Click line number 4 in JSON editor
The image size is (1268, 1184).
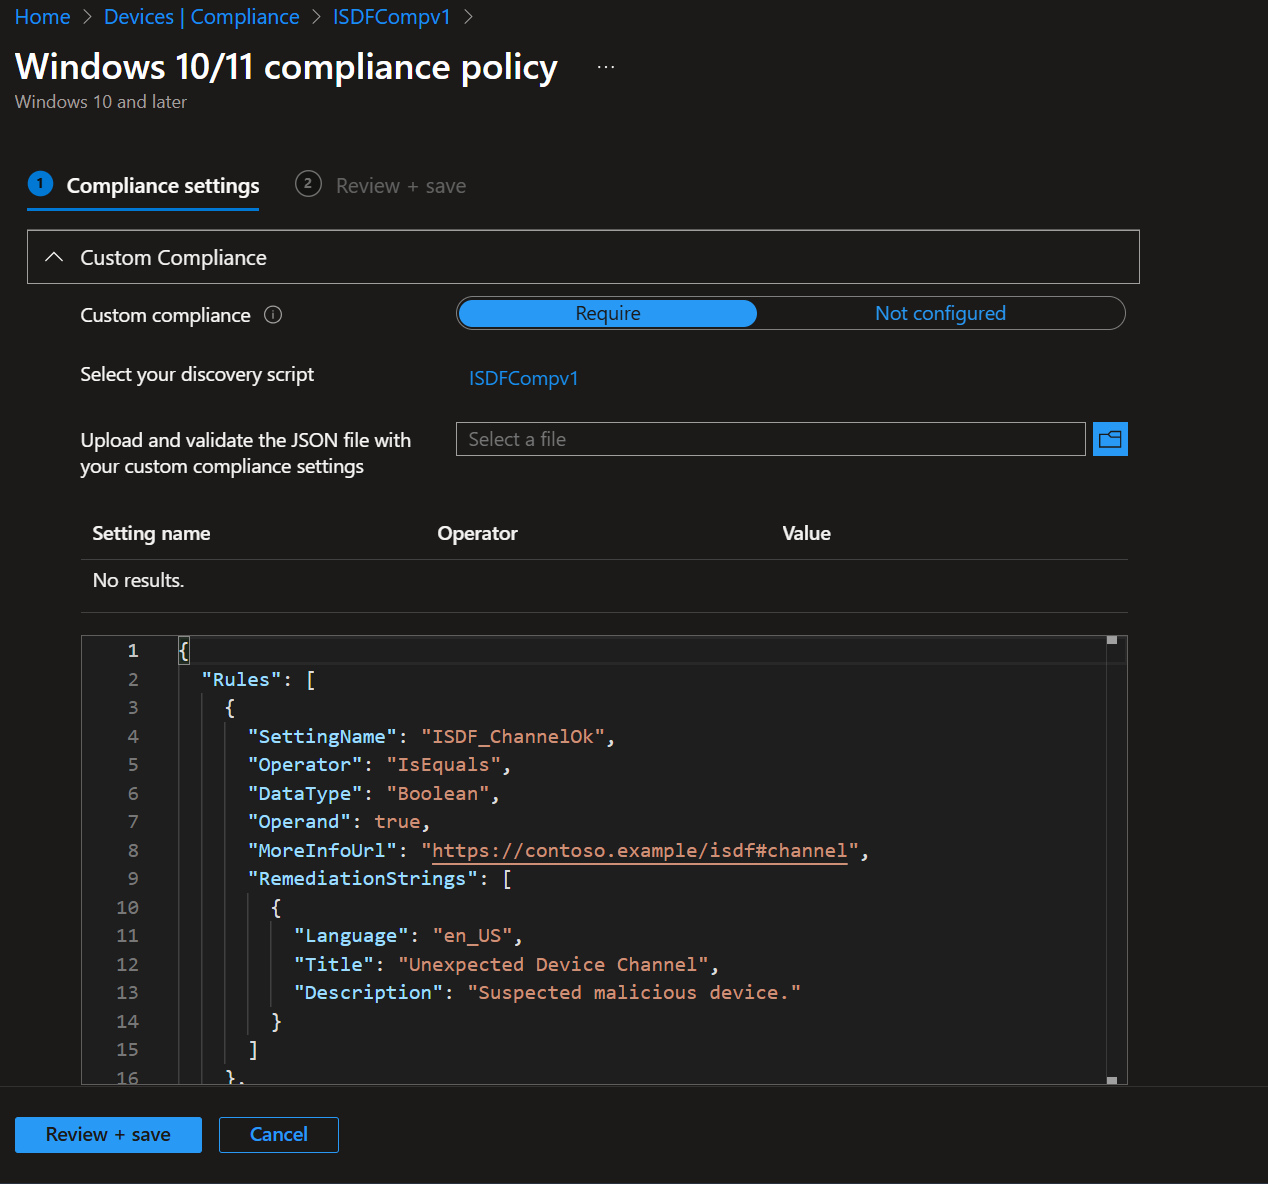tap(133, 736)
